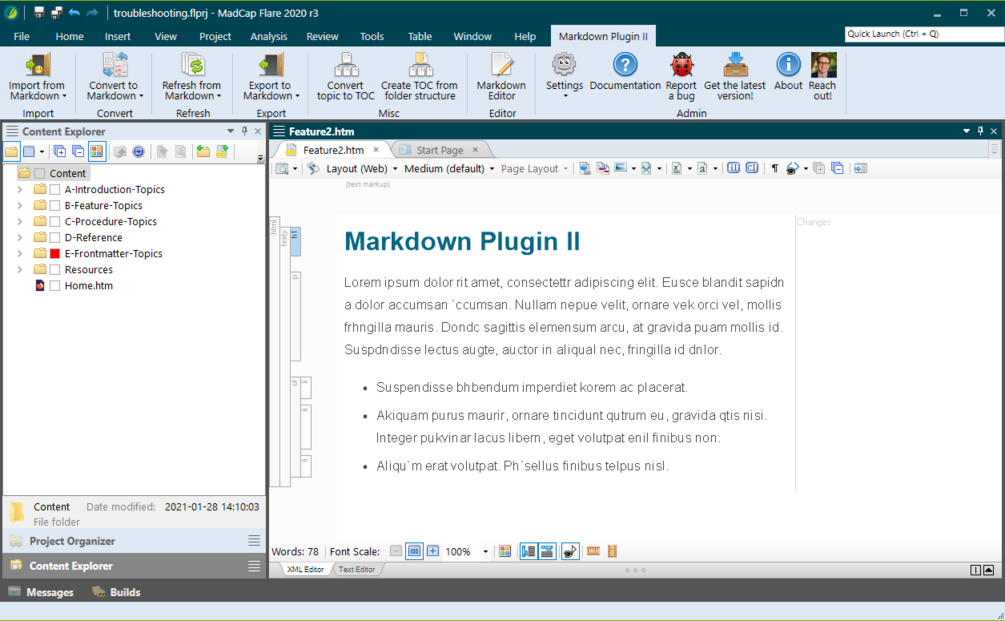Open the Analysis ribbon tab
The height and width of the screenshot is (621, 1005).
point(269,37)
